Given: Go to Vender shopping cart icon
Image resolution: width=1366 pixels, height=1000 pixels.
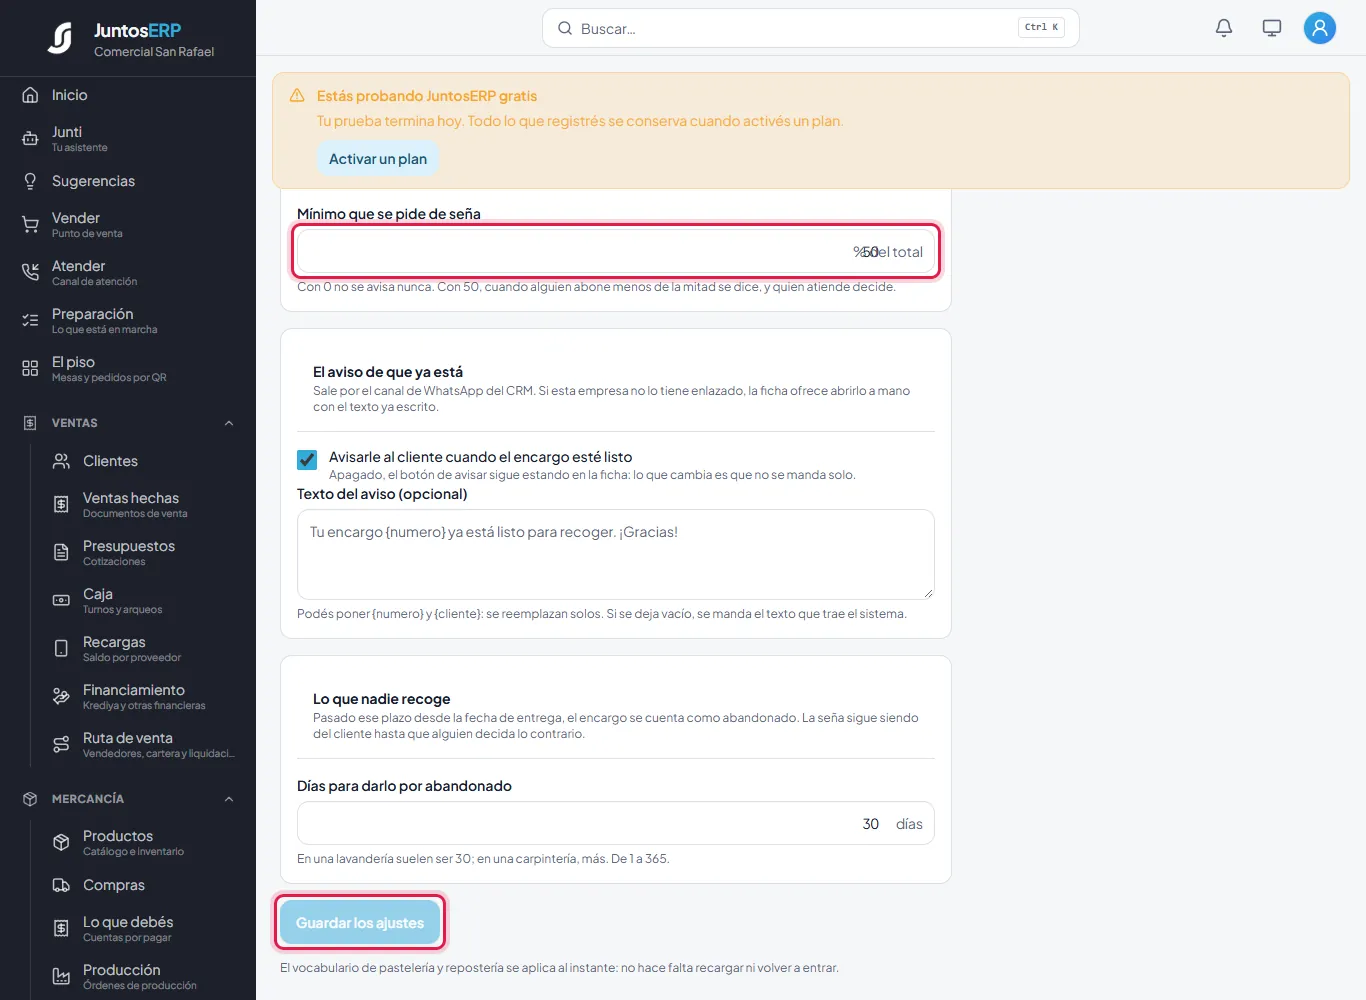Looking at the screenshot, I should 30,224.
